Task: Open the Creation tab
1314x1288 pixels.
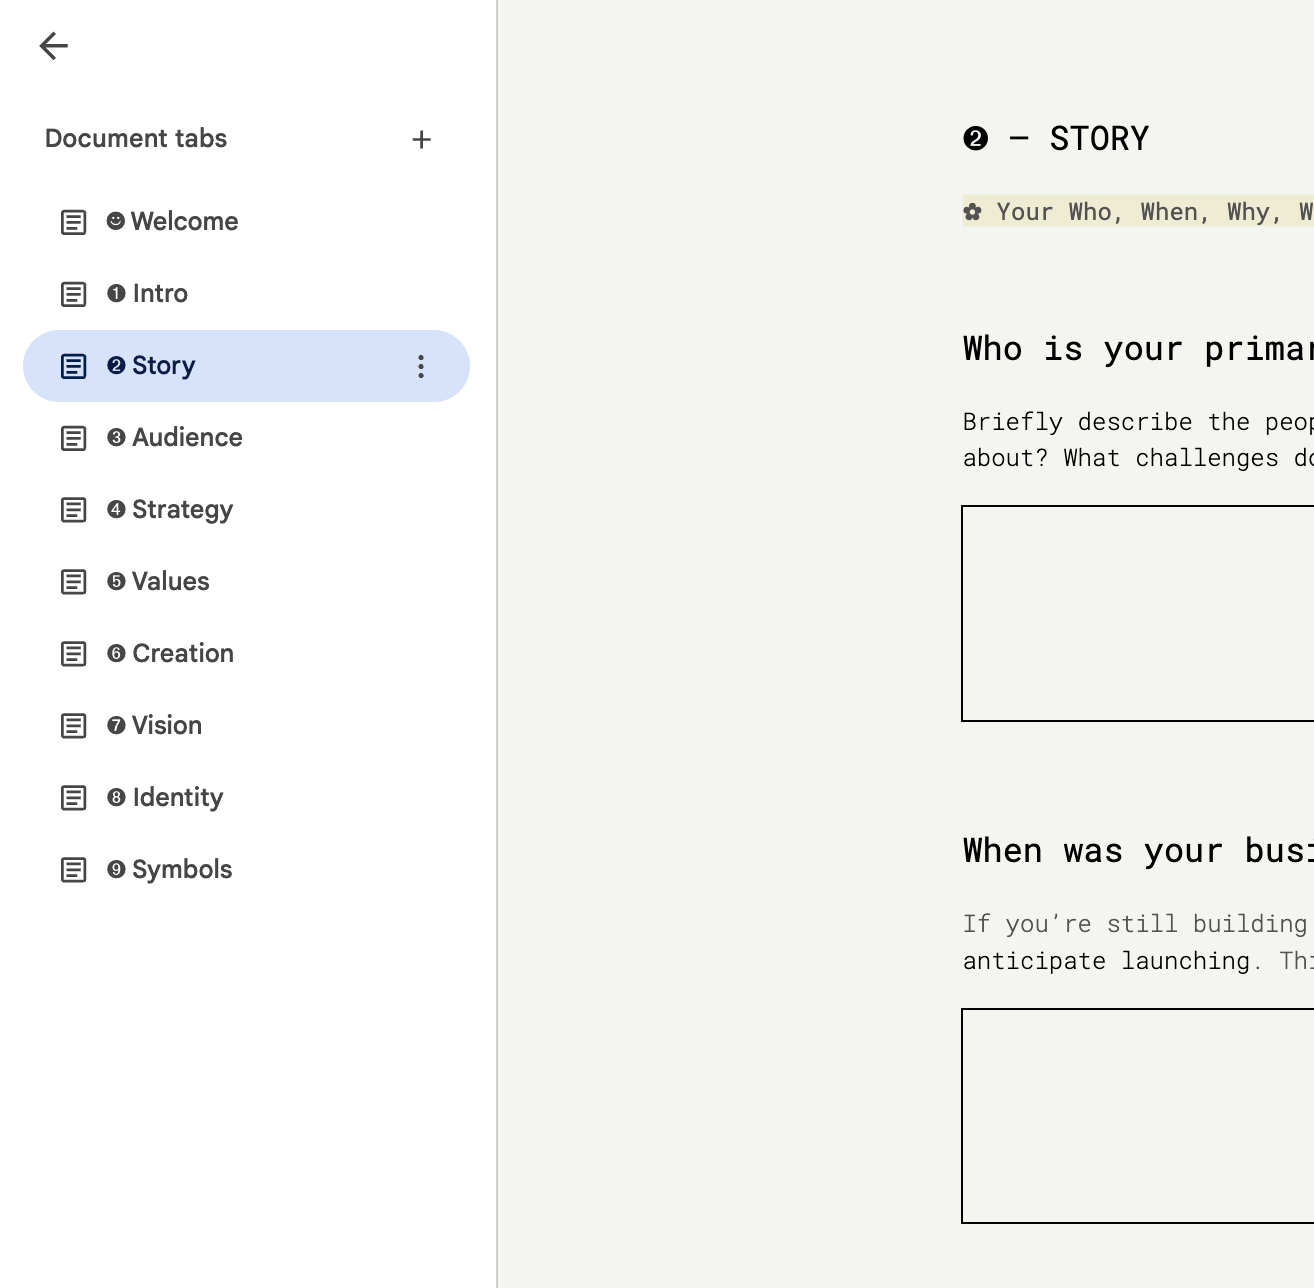Action: [246, 654]
